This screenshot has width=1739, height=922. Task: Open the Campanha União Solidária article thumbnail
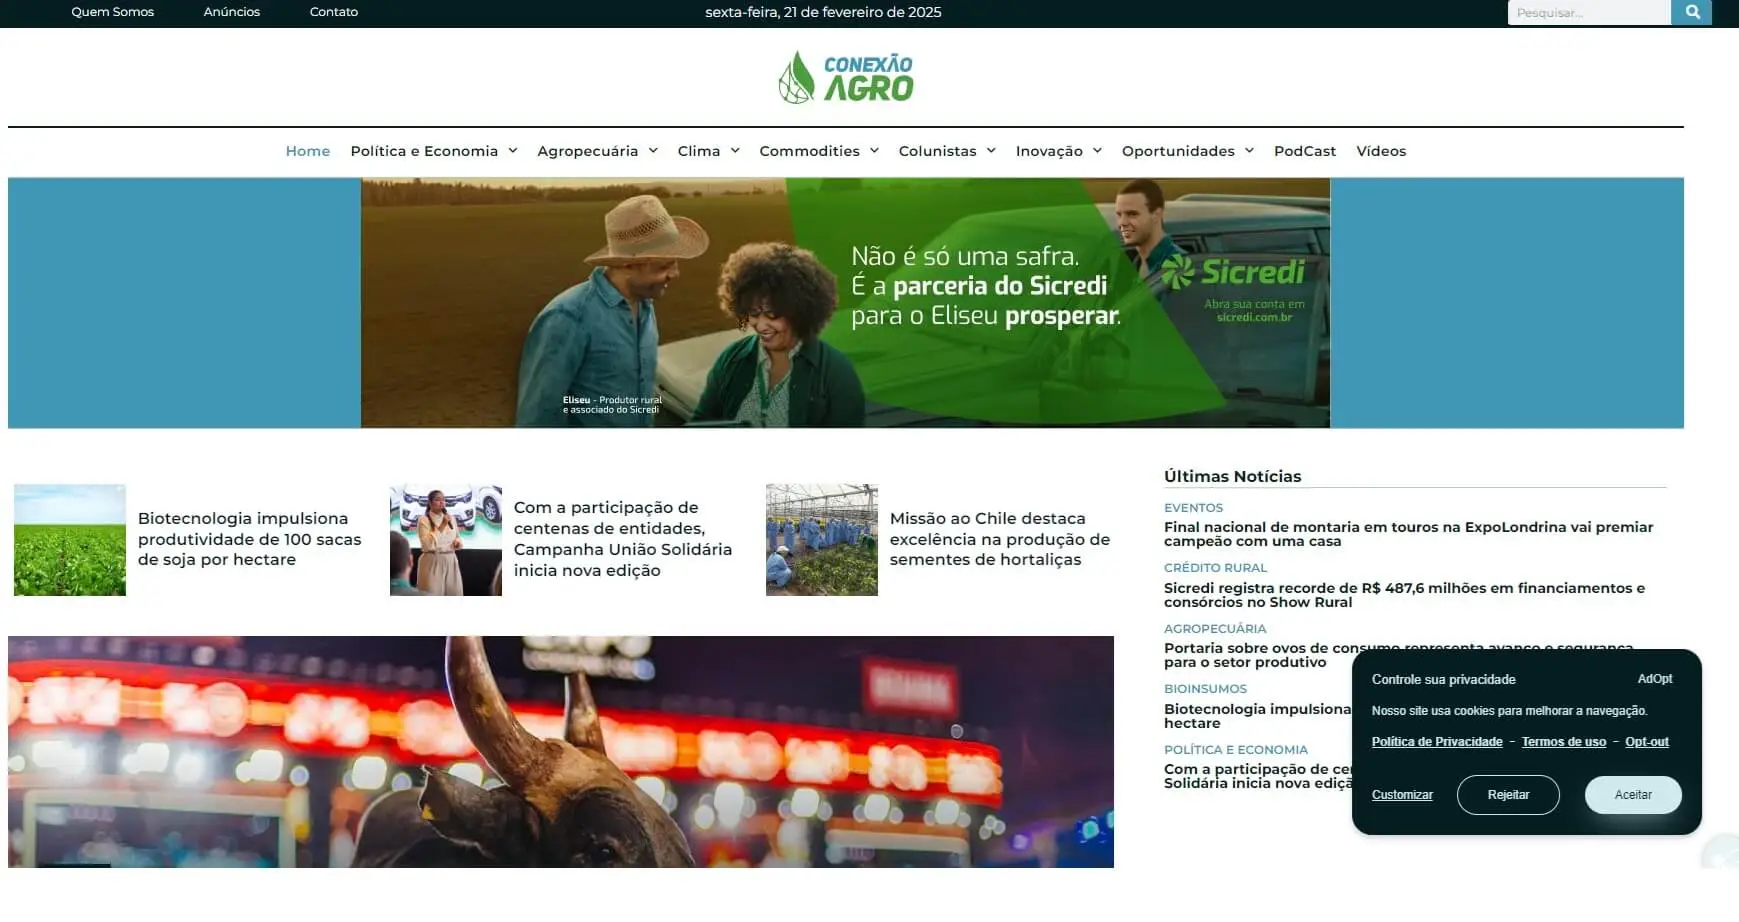pyautogui.click(x=446, y=540)
